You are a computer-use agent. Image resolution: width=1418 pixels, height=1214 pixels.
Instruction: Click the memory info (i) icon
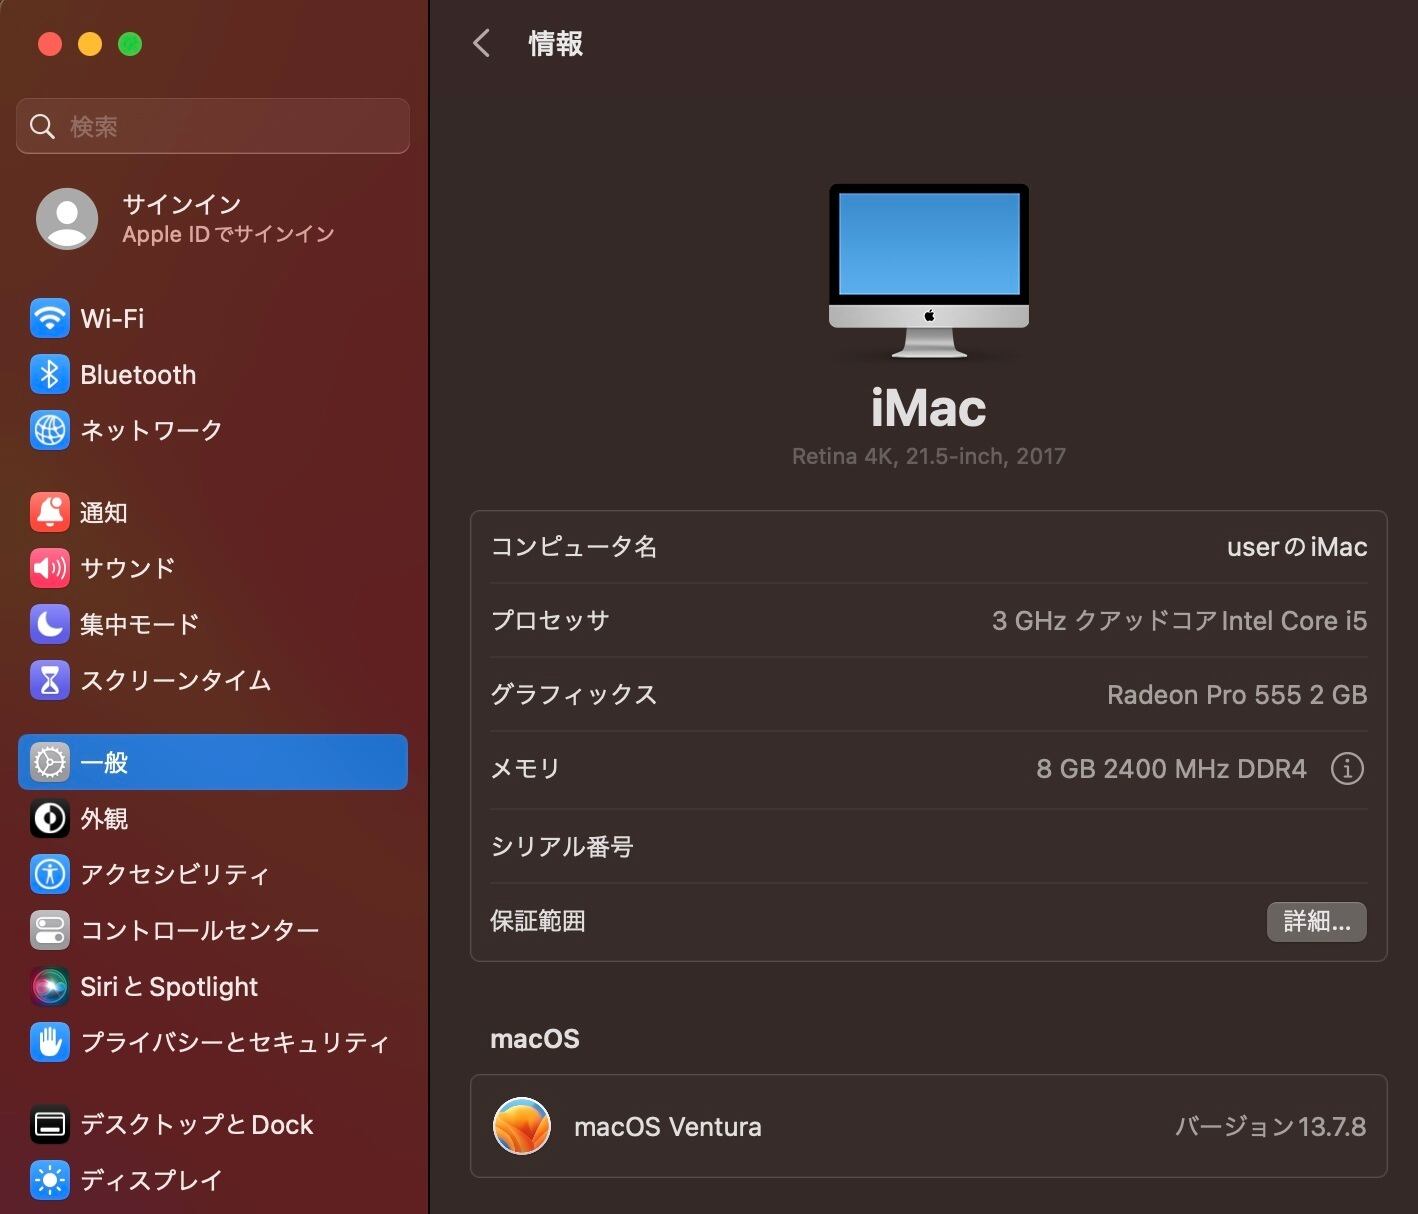pyautogui.click(x=1347, y=768)
